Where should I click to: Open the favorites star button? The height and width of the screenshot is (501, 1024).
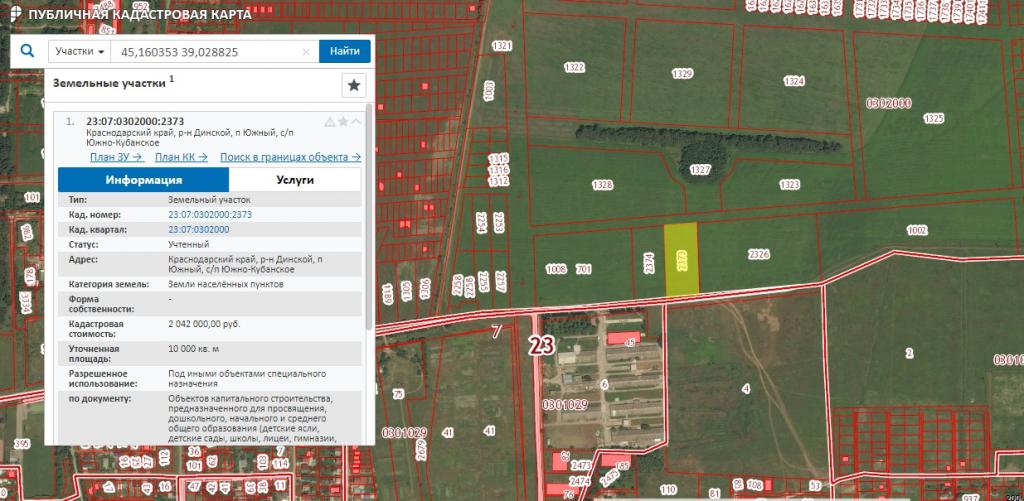[x=355, y=86]
